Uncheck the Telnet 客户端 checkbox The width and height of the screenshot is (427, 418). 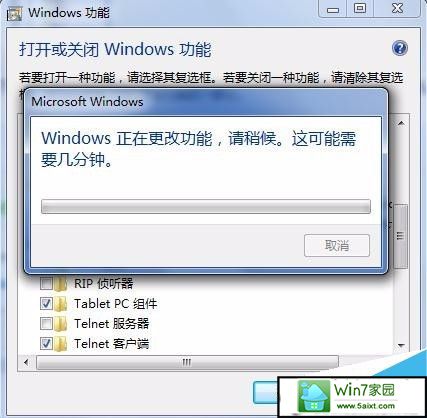click(46, 343)
